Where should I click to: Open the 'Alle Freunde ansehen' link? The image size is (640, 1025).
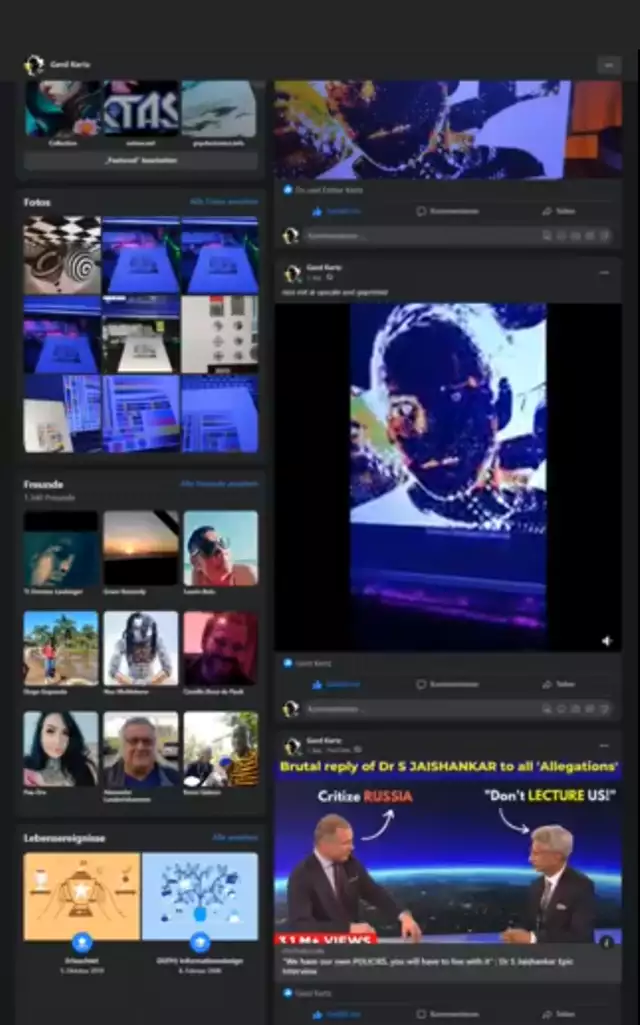tap(219, 484)
